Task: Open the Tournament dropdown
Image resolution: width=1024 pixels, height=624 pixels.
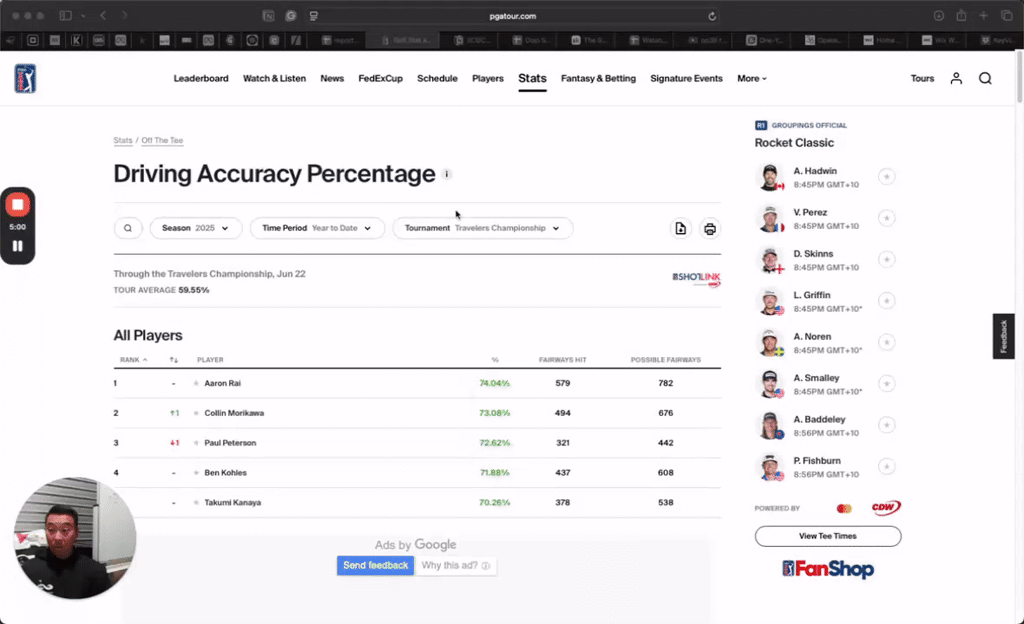Action: tap(483, 228)
